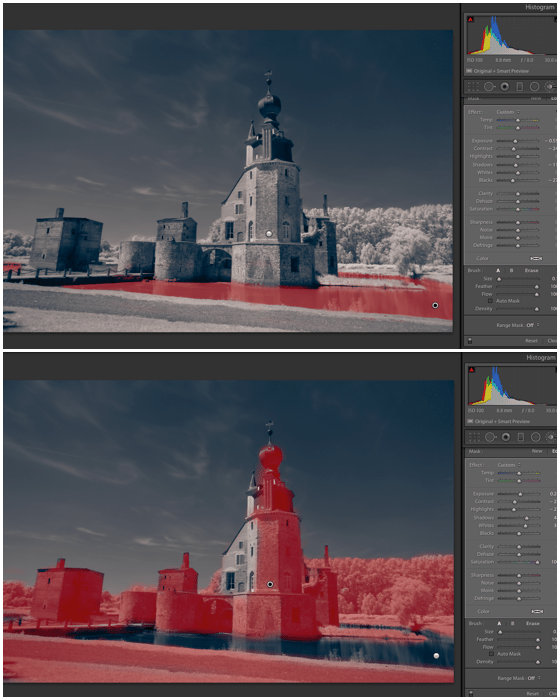Click Highlights slider handle in lower panel
560x700 pixels.
tap(514, 509)
